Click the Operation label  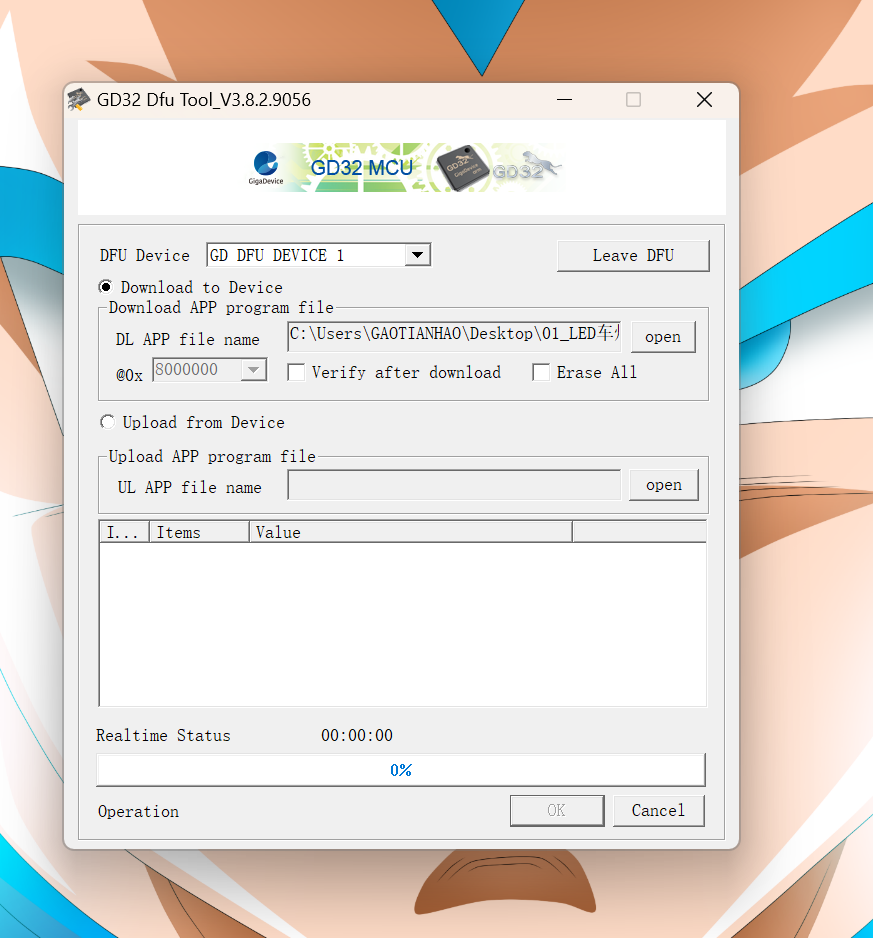(x=138, y=812)
